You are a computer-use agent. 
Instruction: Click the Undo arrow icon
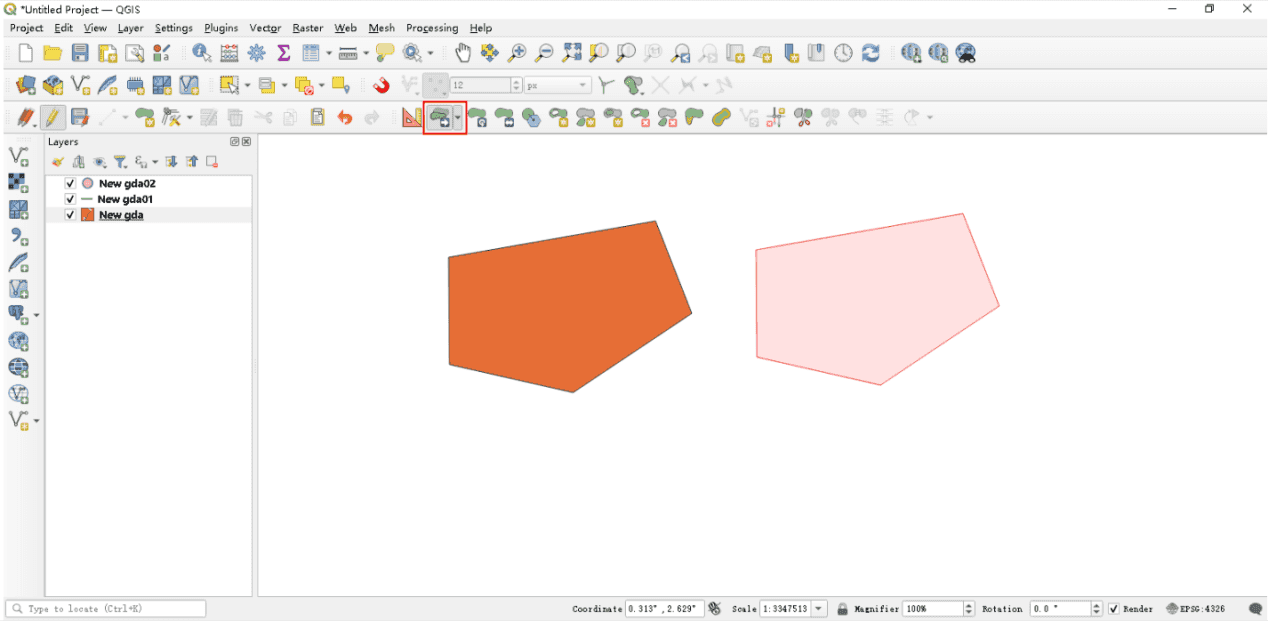[345, 118]
